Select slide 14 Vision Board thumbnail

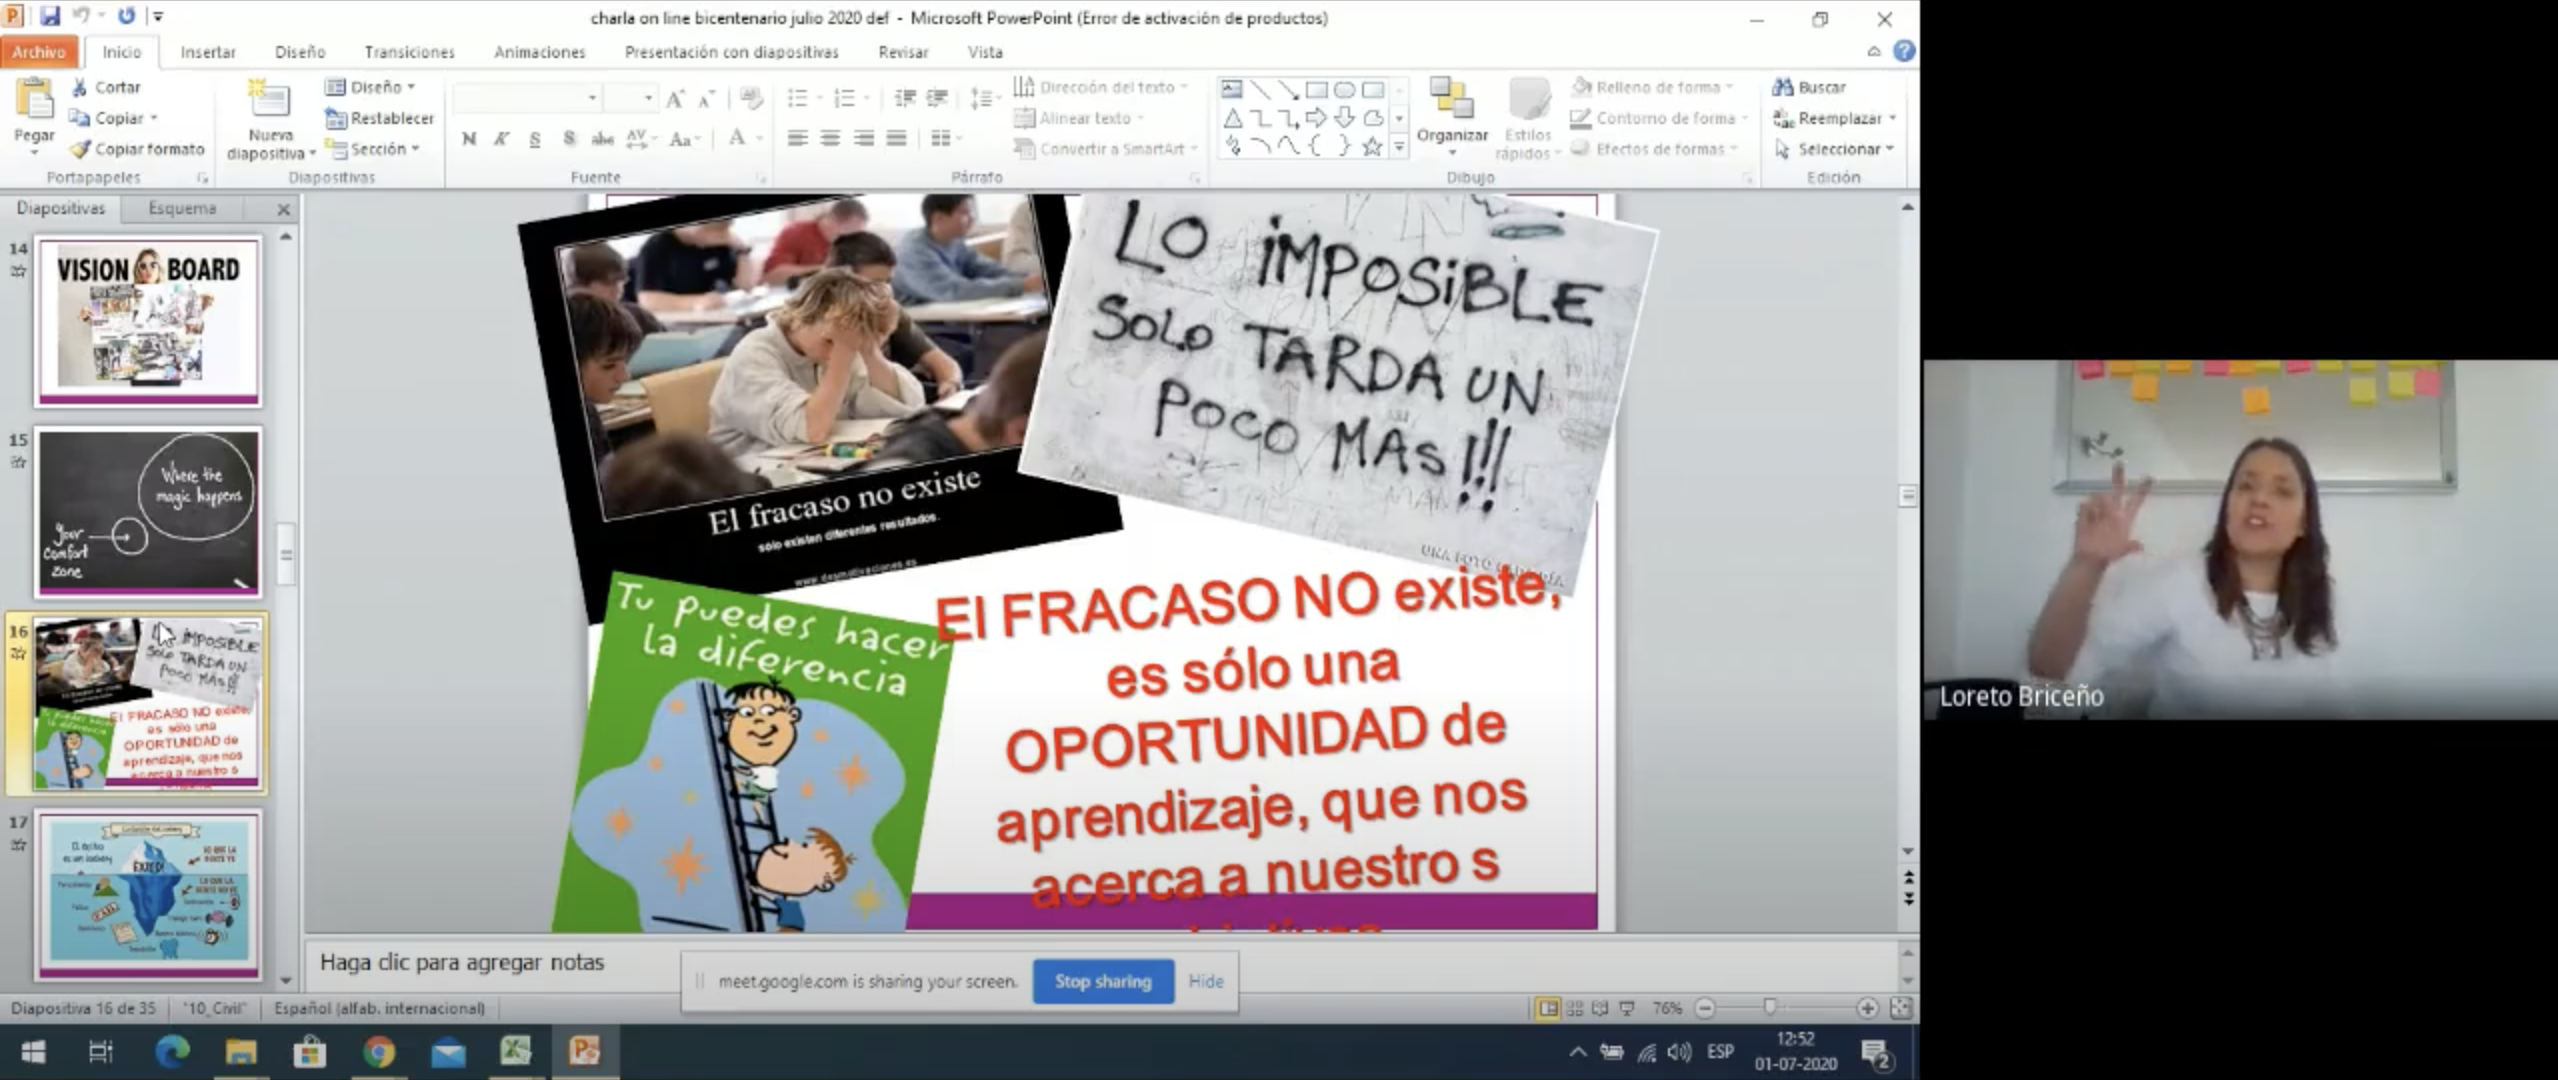[x=148, y=321]
